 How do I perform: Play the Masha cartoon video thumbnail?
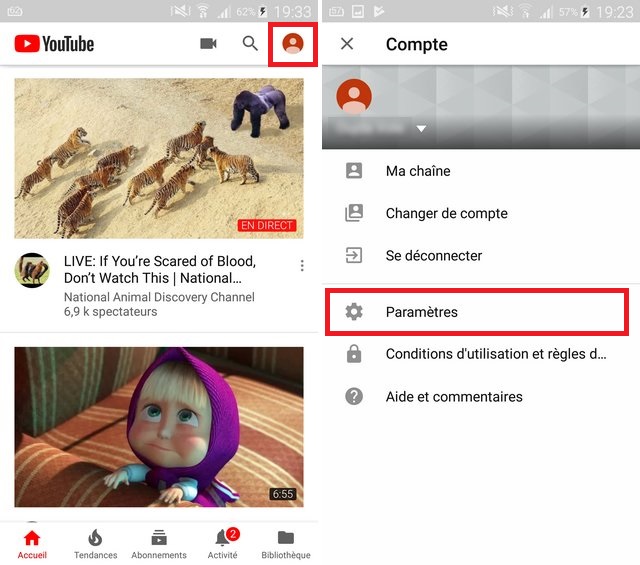pos(159,426)
